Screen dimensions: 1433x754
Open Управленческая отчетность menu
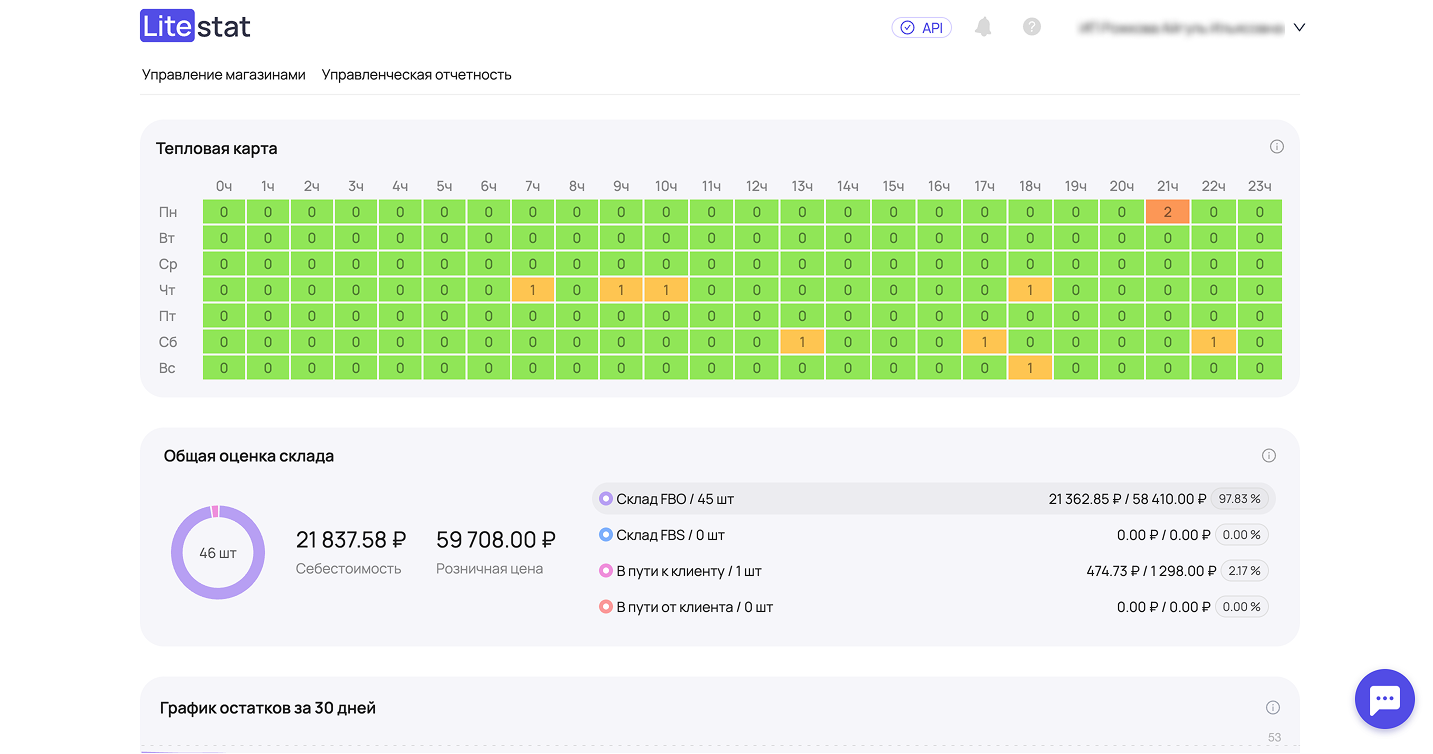pos(416,75)
